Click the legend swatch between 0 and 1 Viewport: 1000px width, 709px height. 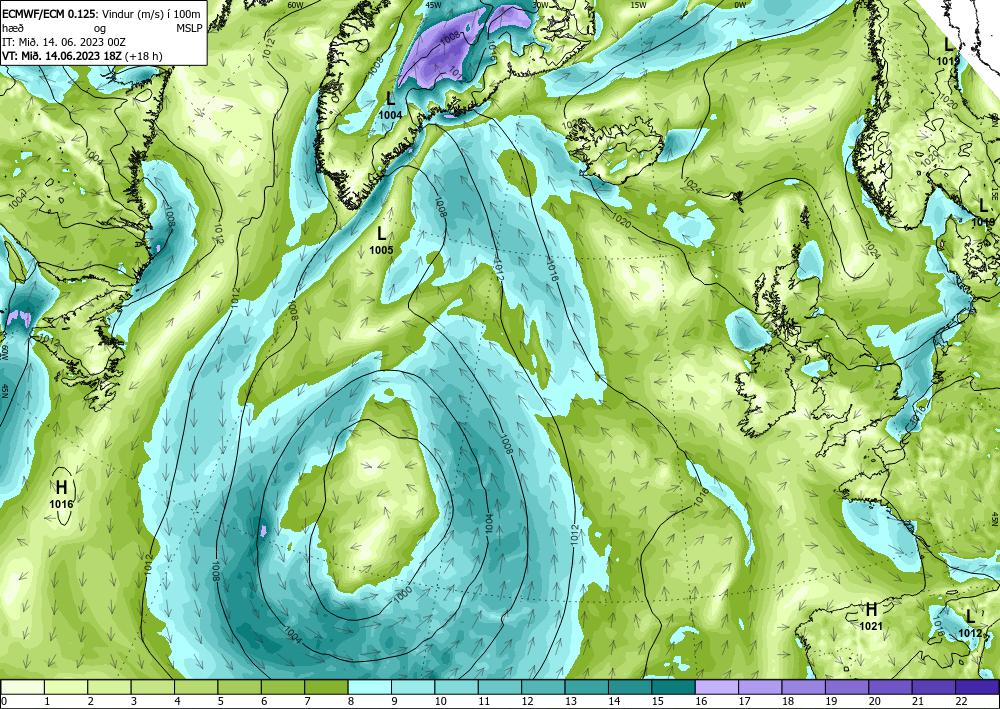pyautogui.click(x=22, y=687)
